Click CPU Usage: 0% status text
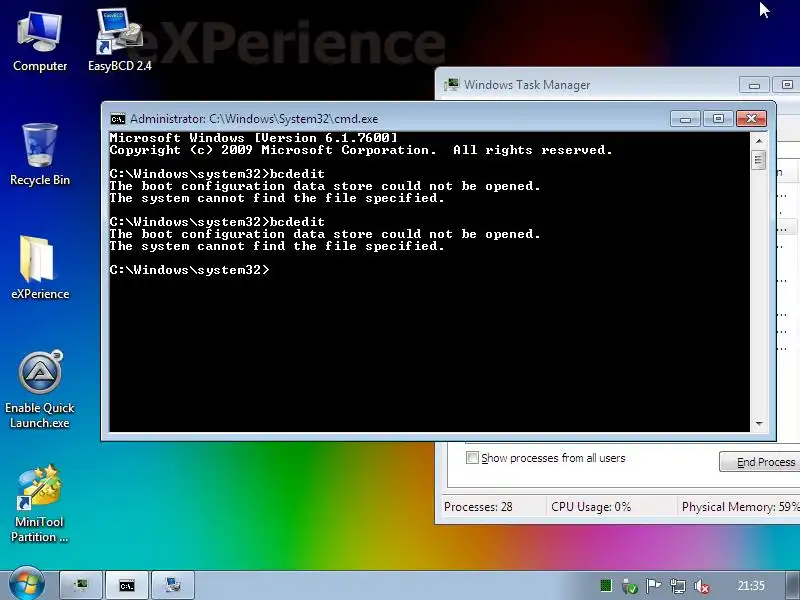Screen dimensions: 800x600 coord(591,507)
